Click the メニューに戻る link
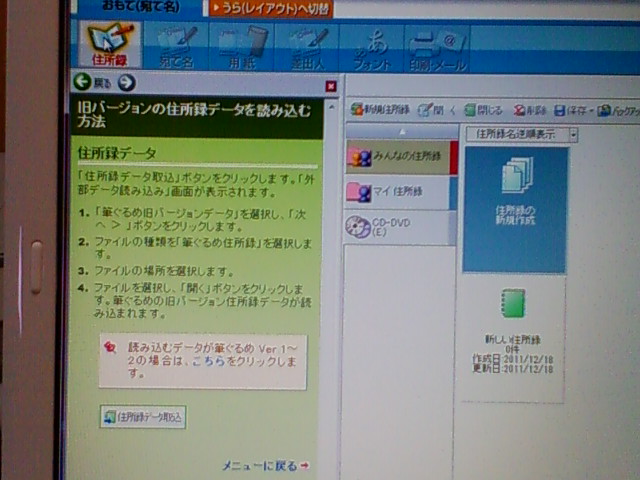Image resolution: width=640 pixels, height=480 pixels. coord(265,465)
